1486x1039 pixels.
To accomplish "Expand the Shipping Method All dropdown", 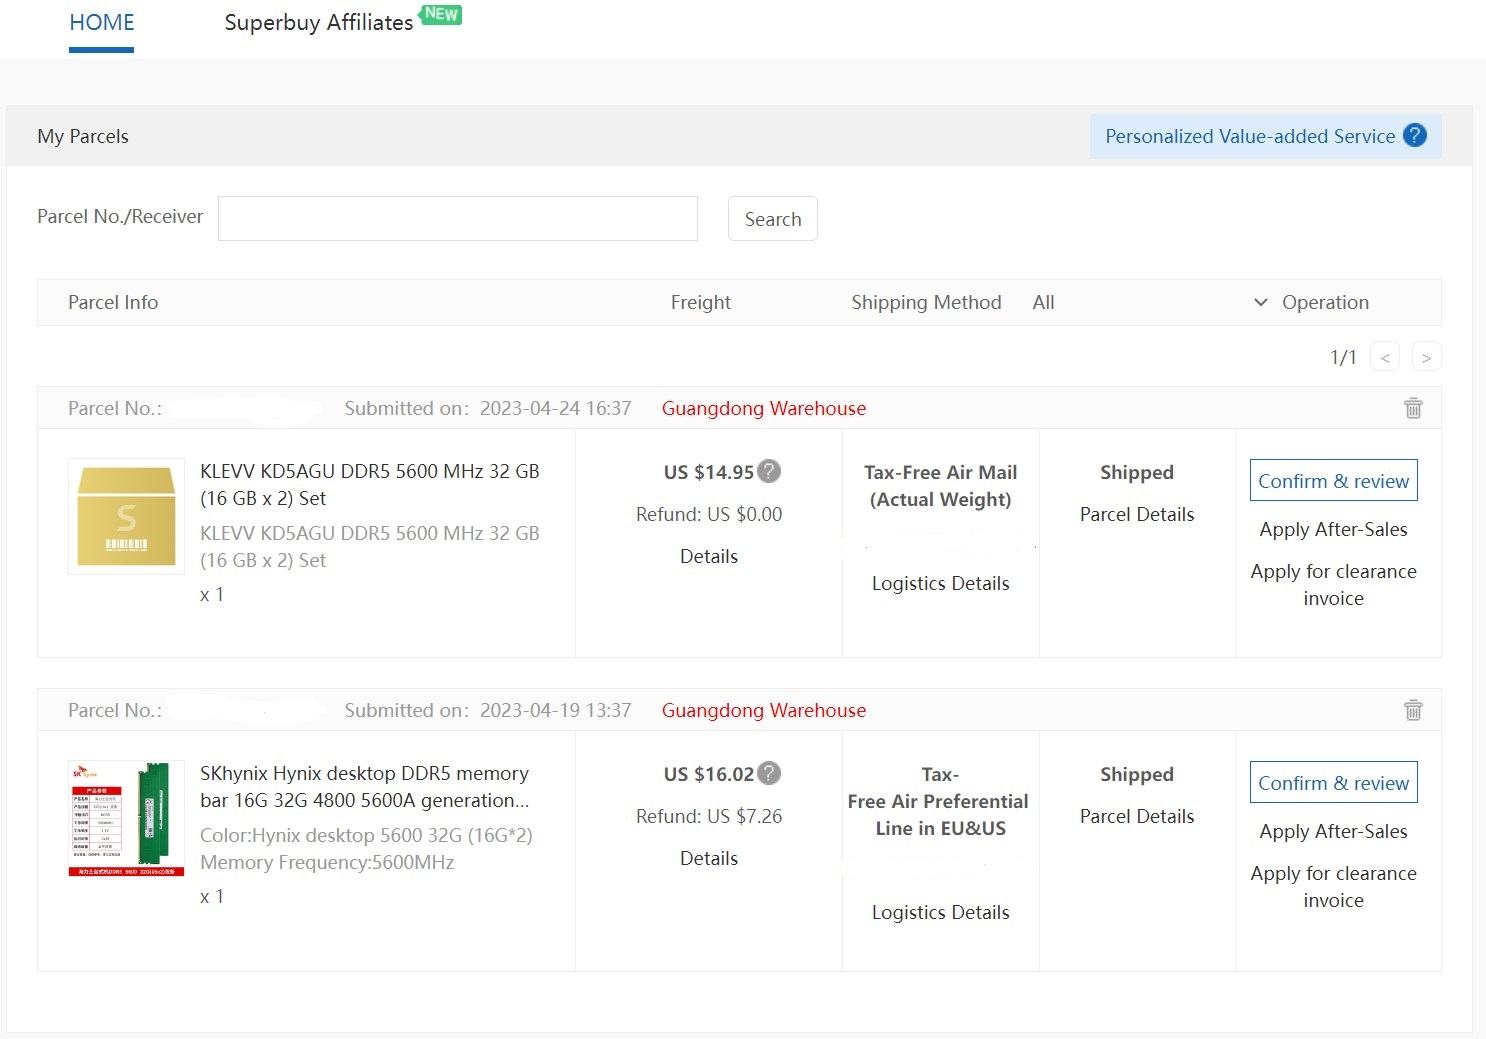I will point(1150,302).
